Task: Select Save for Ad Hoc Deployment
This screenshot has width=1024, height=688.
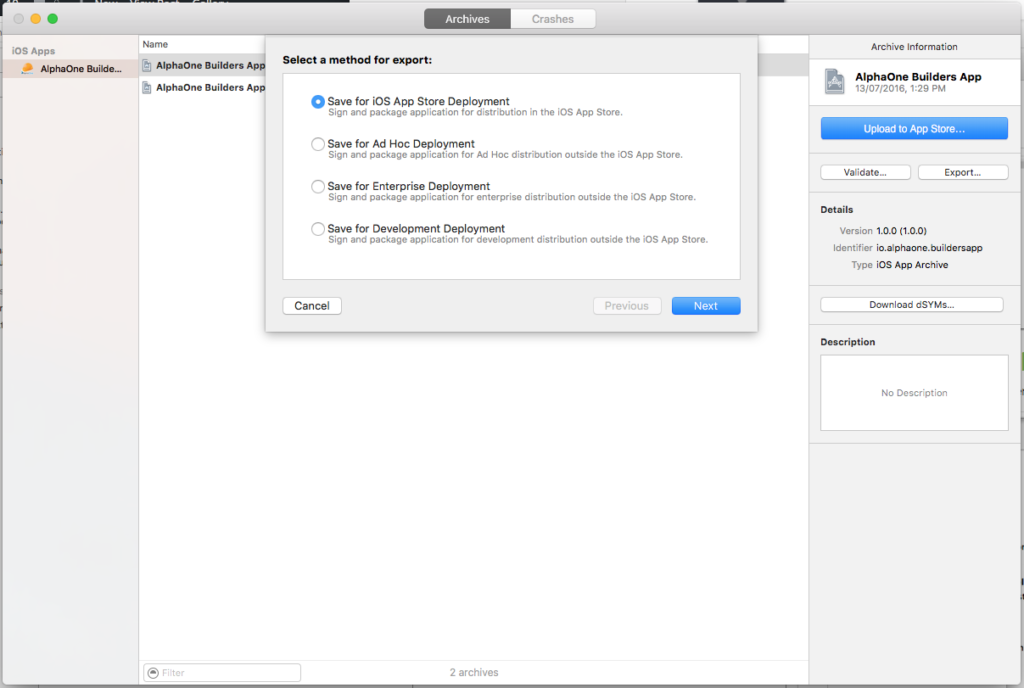Action: (317, 144)
